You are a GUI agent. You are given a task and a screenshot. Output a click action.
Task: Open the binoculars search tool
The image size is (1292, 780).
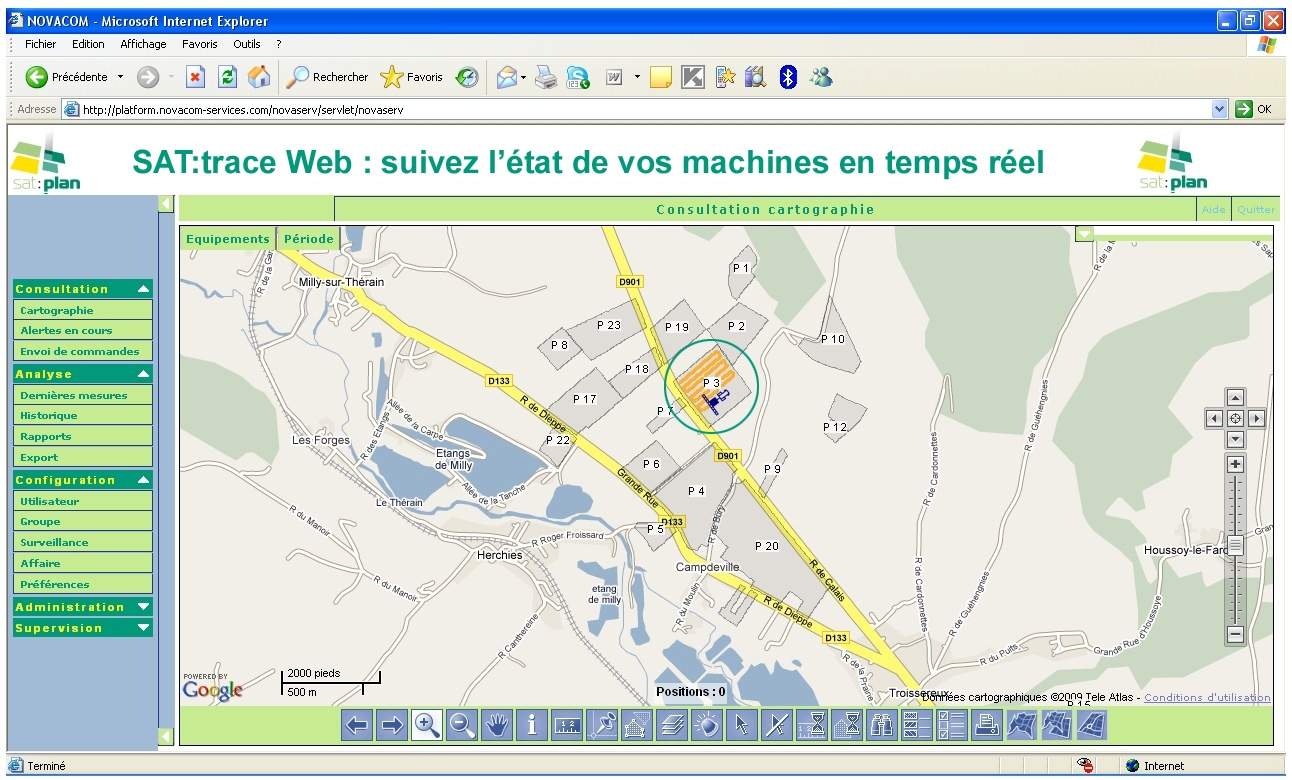(881, 725)
